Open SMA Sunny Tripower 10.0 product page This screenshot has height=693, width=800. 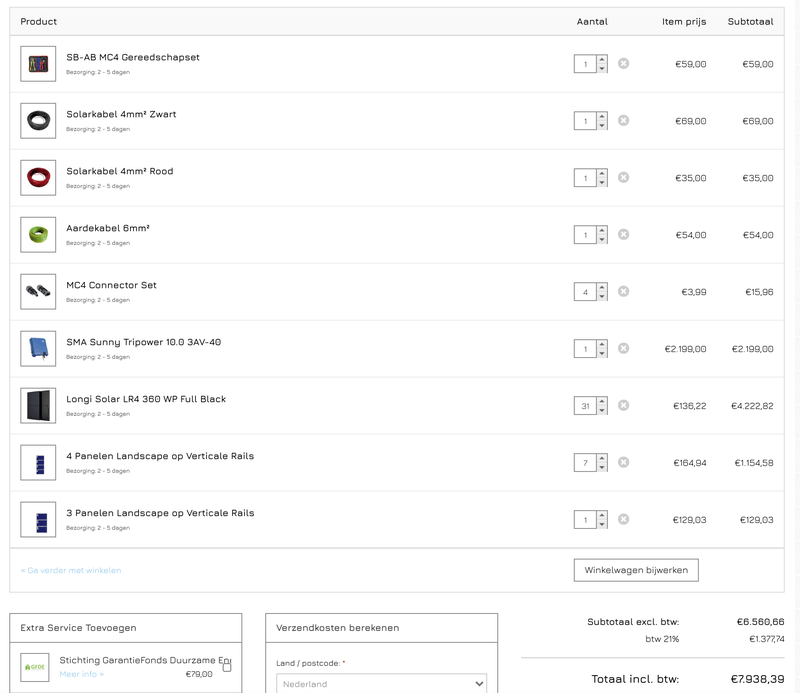(x=143, y=342)
